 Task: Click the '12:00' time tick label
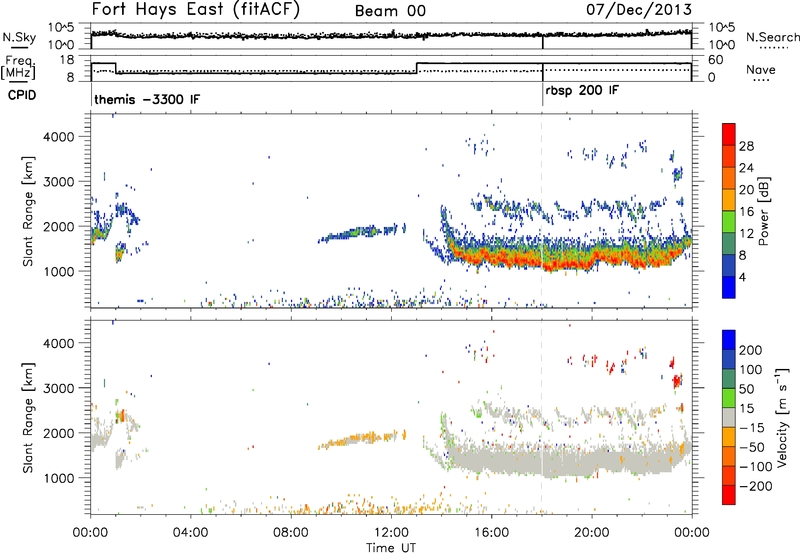[391, 533]
